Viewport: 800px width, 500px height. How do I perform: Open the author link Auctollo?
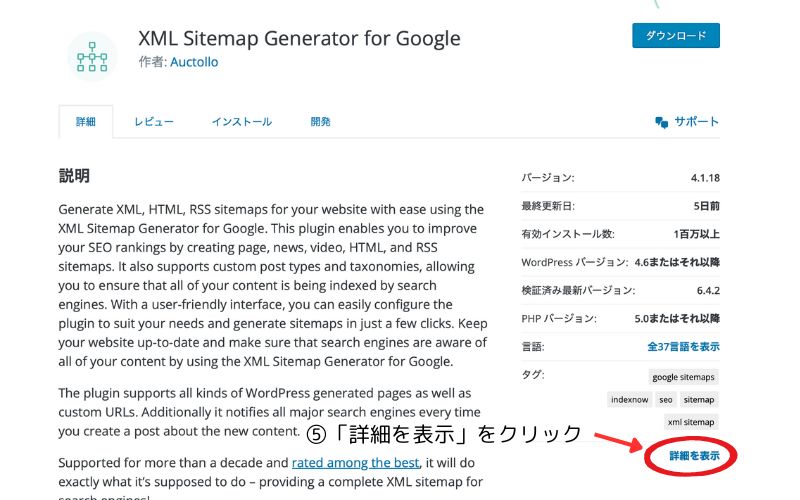coord(194,62)
